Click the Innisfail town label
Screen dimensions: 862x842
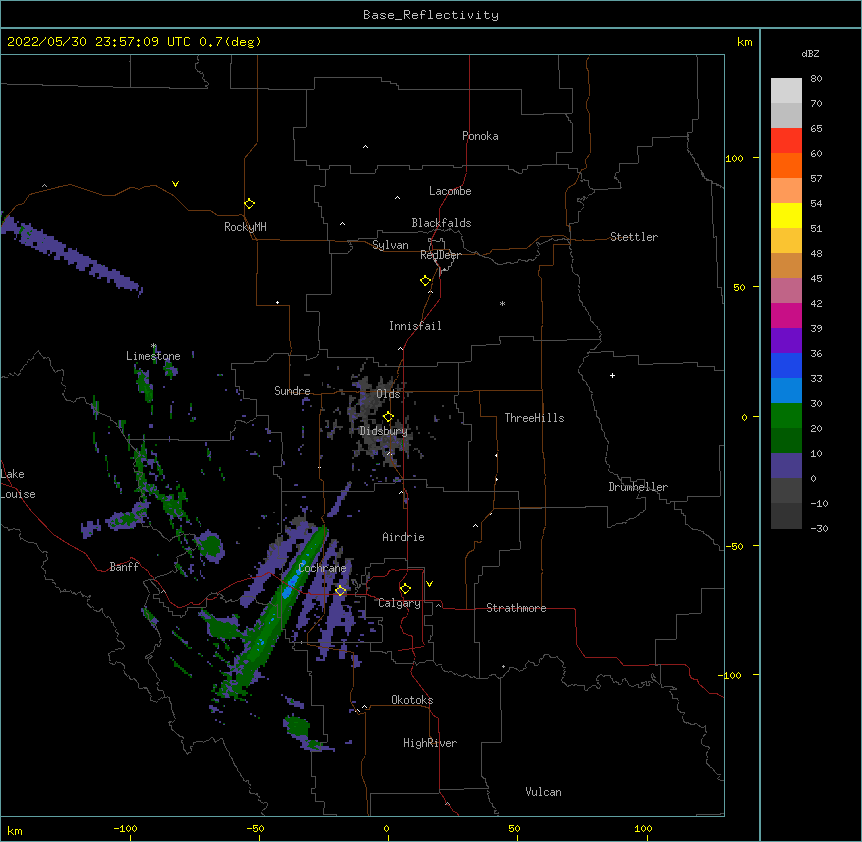(415, 326)
